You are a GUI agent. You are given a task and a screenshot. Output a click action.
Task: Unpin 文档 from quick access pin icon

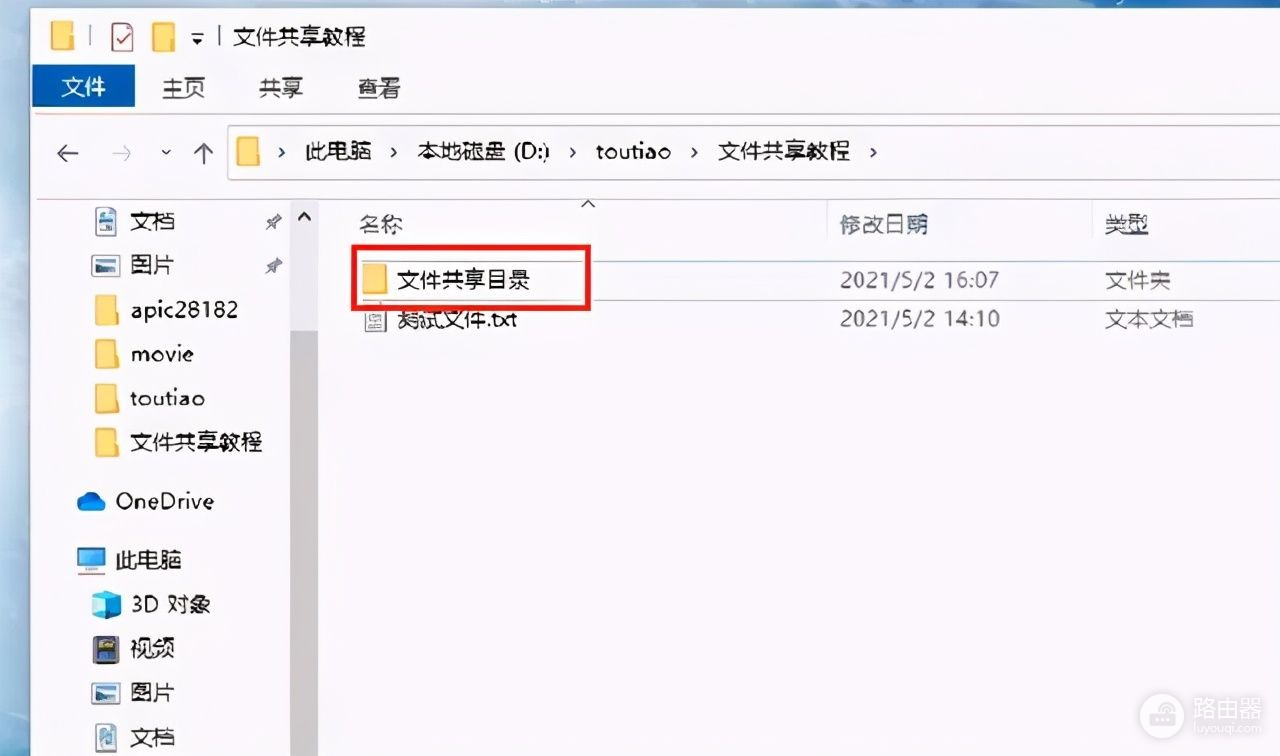click(273, 222)
